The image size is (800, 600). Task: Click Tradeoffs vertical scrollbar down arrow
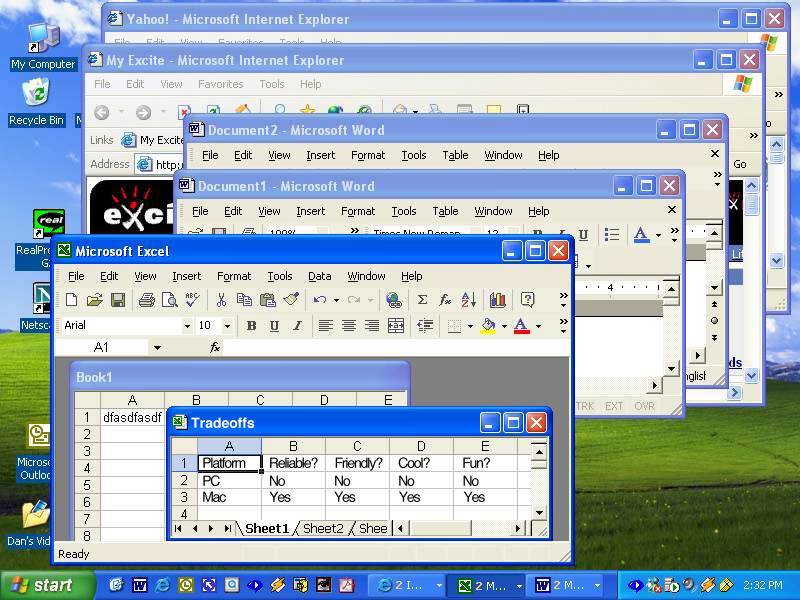[x=539, y=512]
